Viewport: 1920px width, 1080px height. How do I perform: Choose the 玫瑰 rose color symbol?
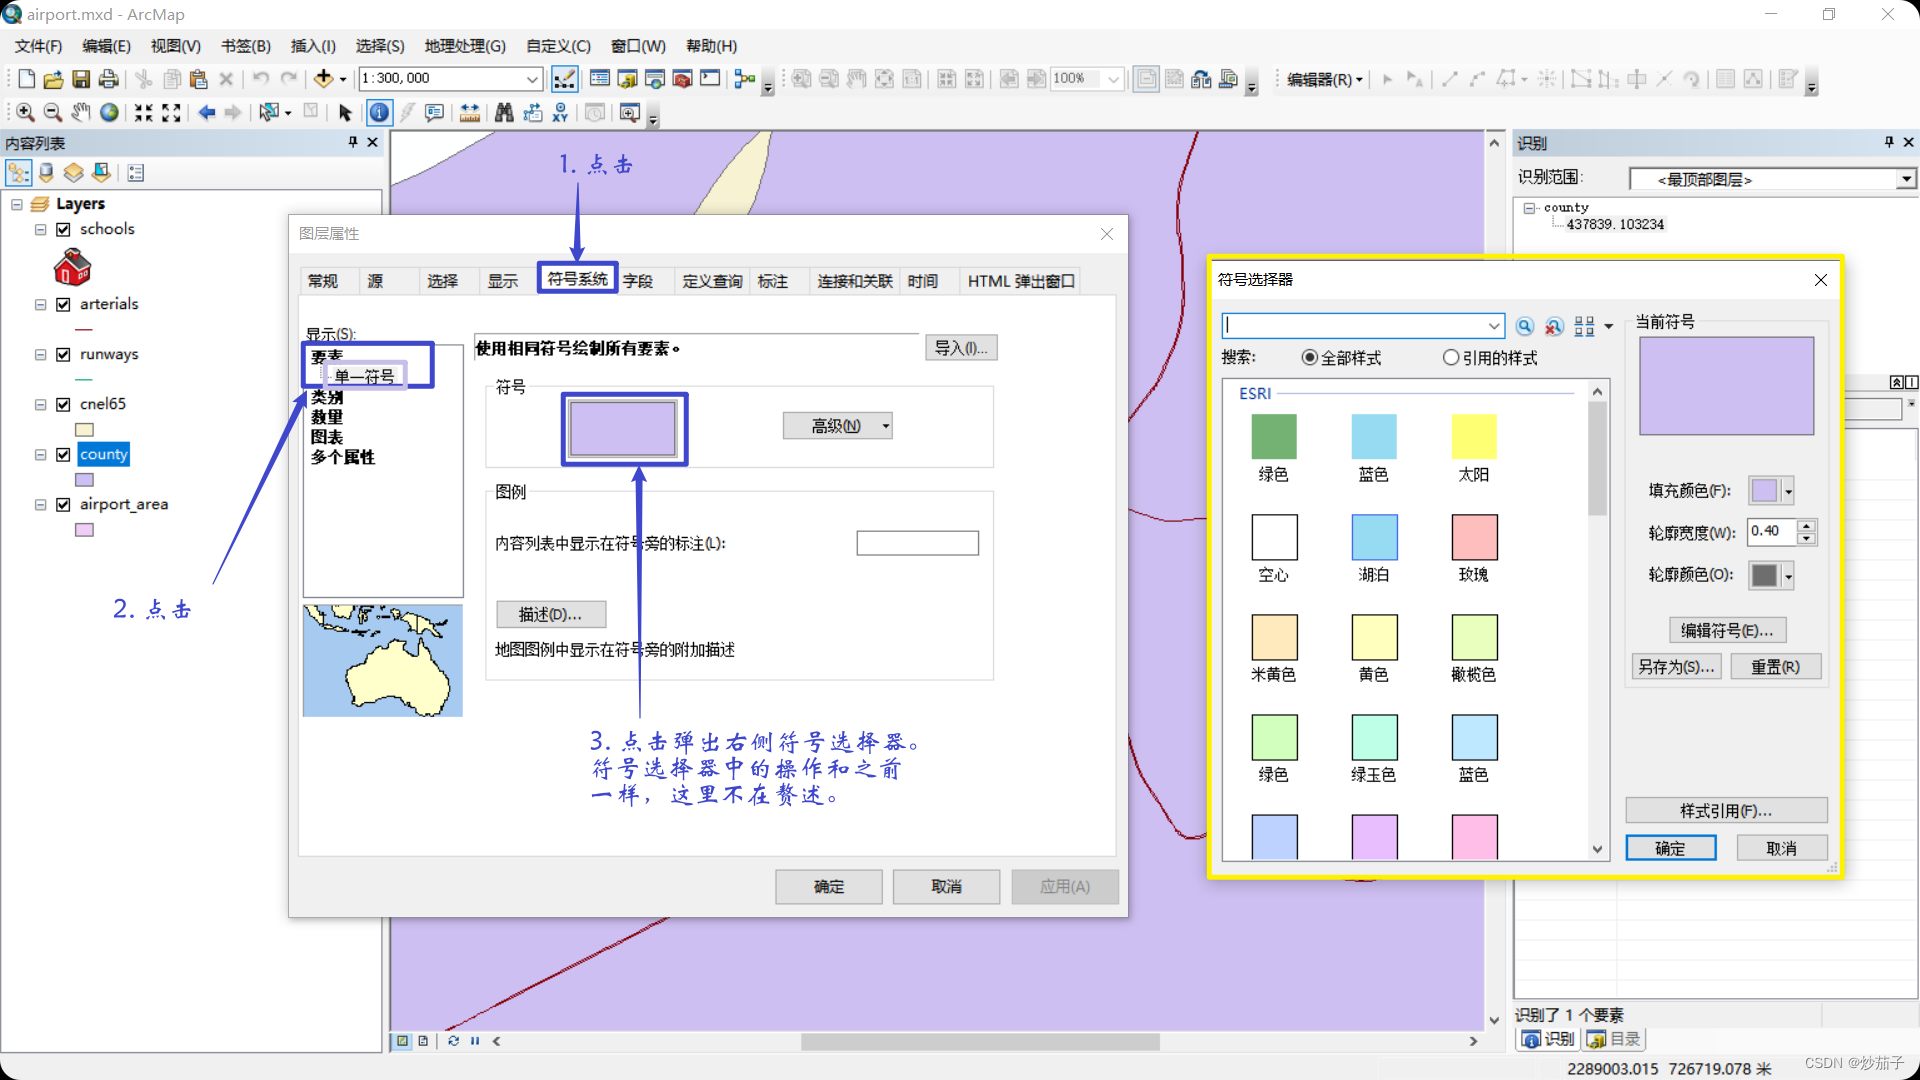pyautogui.click(x=1474, y=538)
